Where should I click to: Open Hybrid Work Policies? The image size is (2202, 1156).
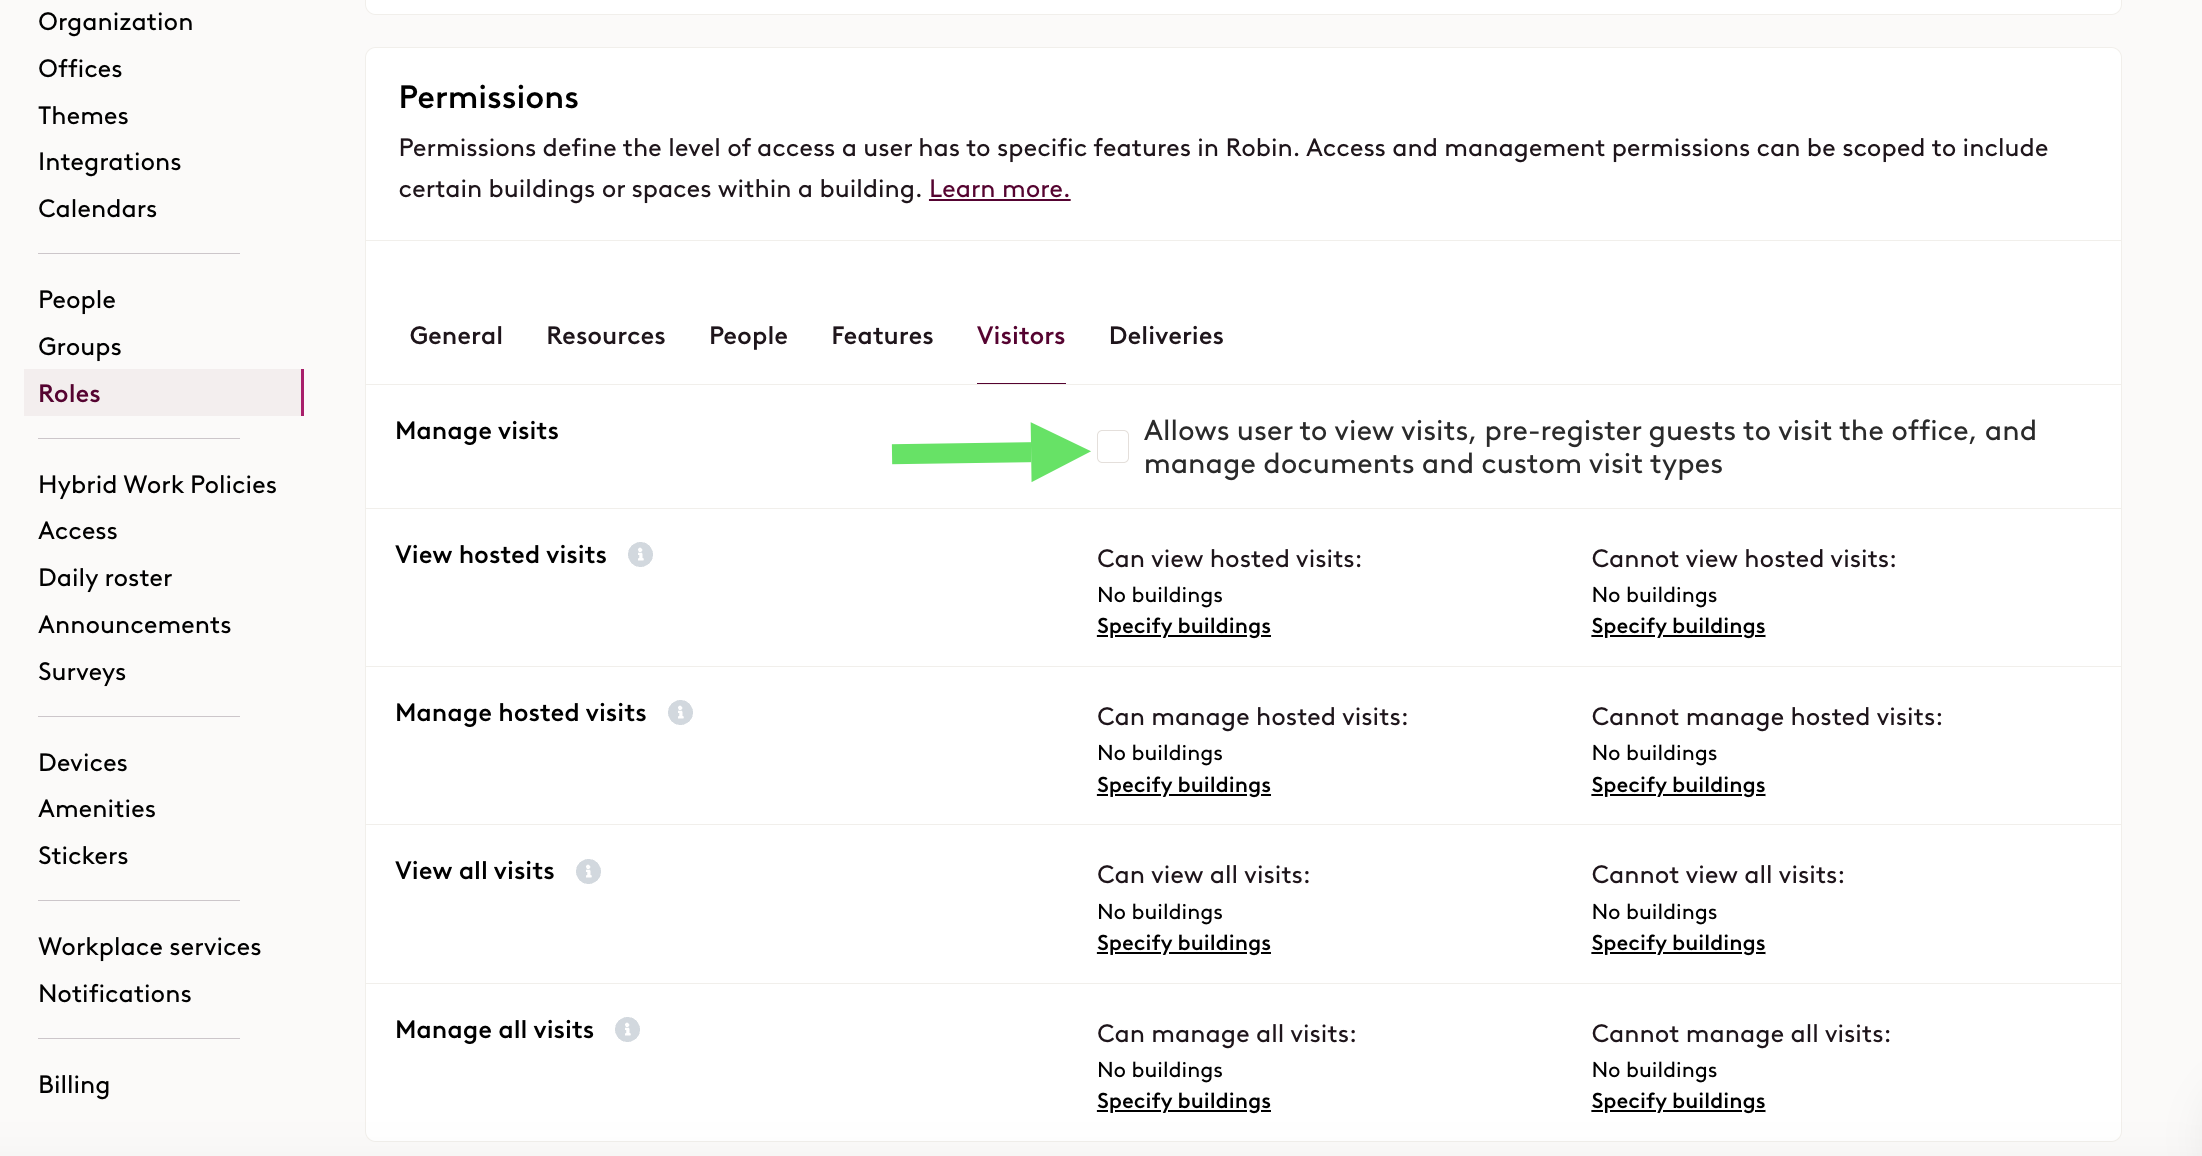pos(157,485)
